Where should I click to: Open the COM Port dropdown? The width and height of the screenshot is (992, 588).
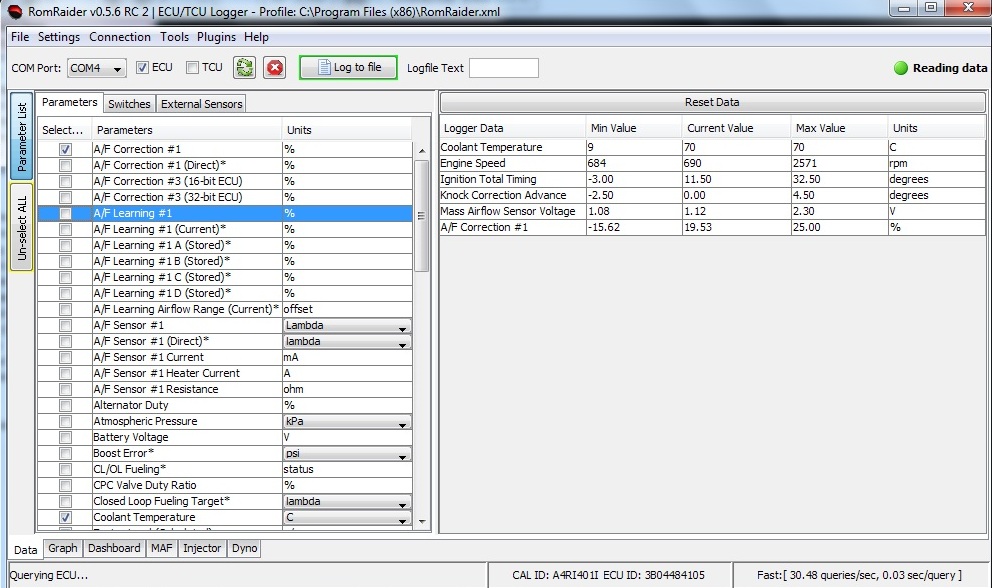pos(97,68)
